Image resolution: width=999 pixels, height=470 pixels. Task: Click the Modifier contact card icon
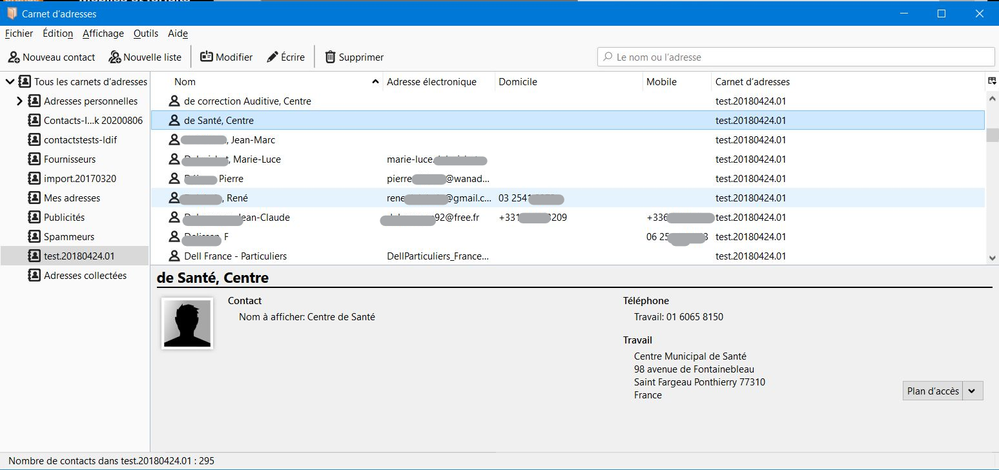pyautogui.click(x=207, y=57)
